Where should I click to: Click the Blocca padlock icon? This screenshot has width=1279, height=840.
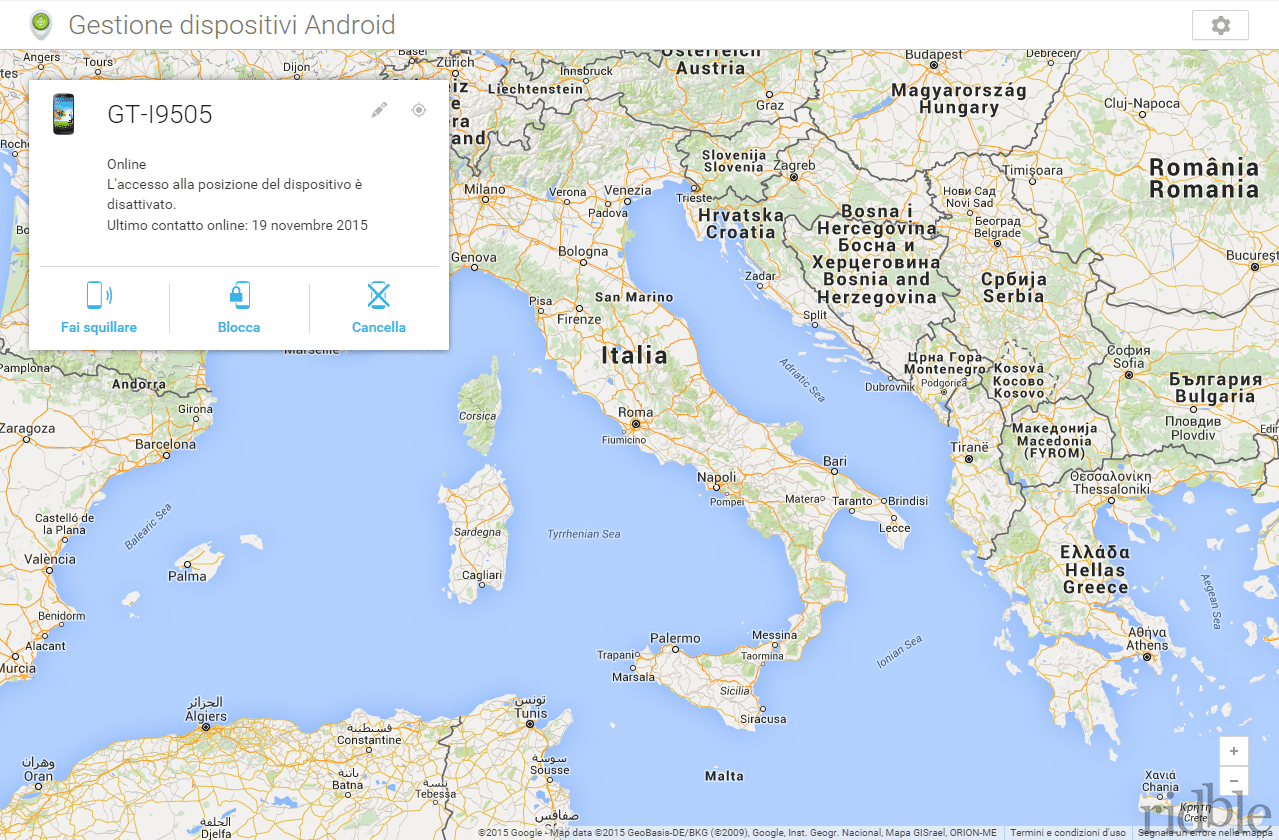tap(238, 294)
